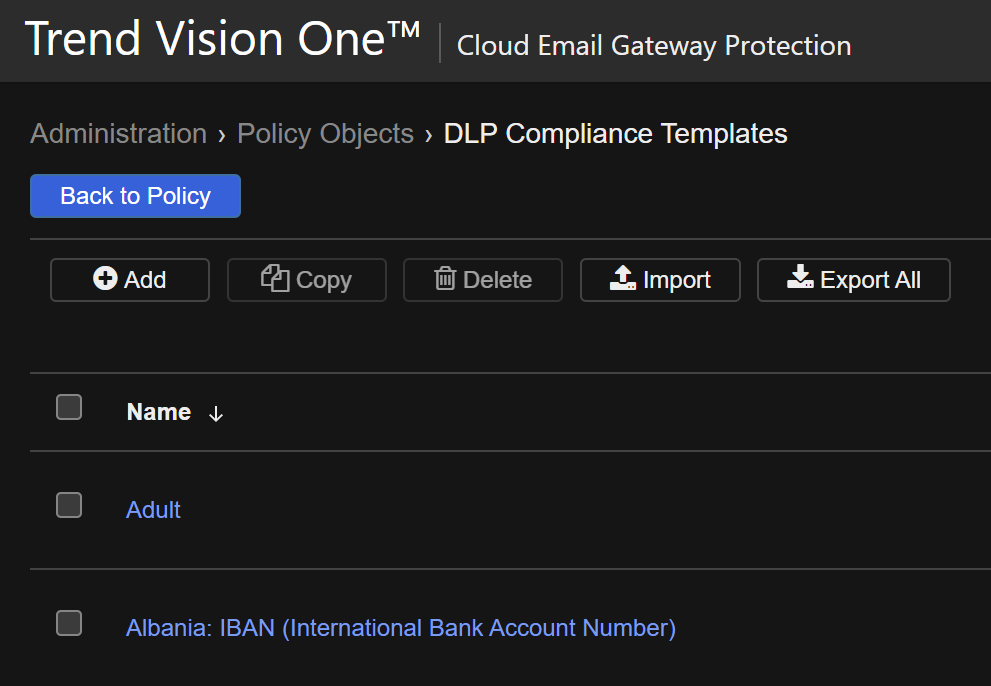
Task: Click the Copy documents icon
Action: pyautogui.click(x=275, y=278)
